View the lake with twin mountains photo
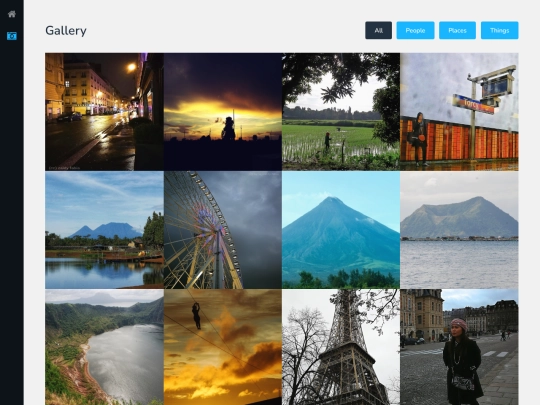 click(x=104, y=230)
